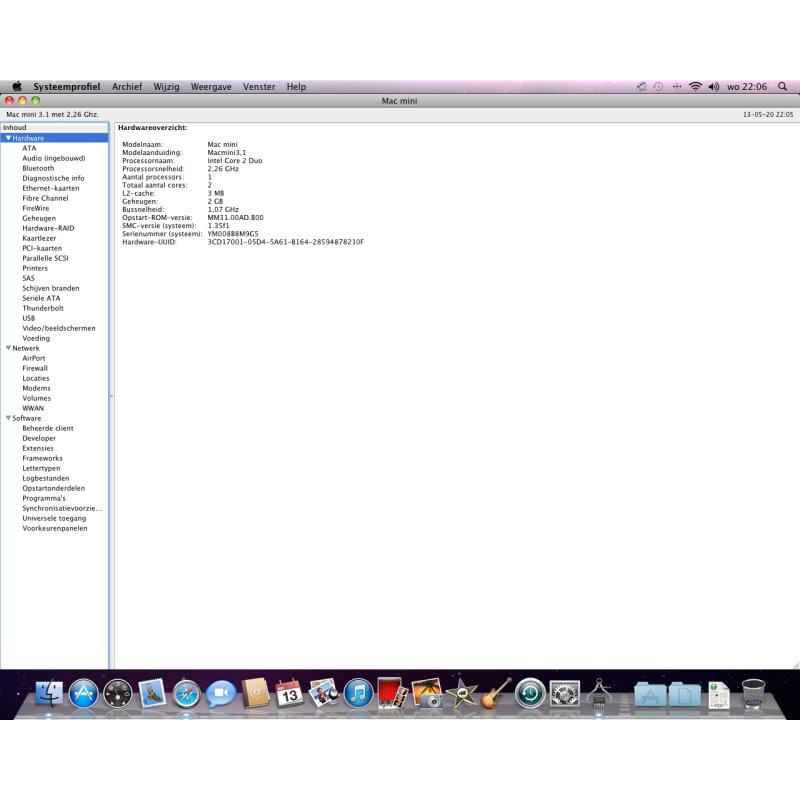Open iPhoto in the Dock
Viewport: 800px width, 800px height.
pos(427,693)
